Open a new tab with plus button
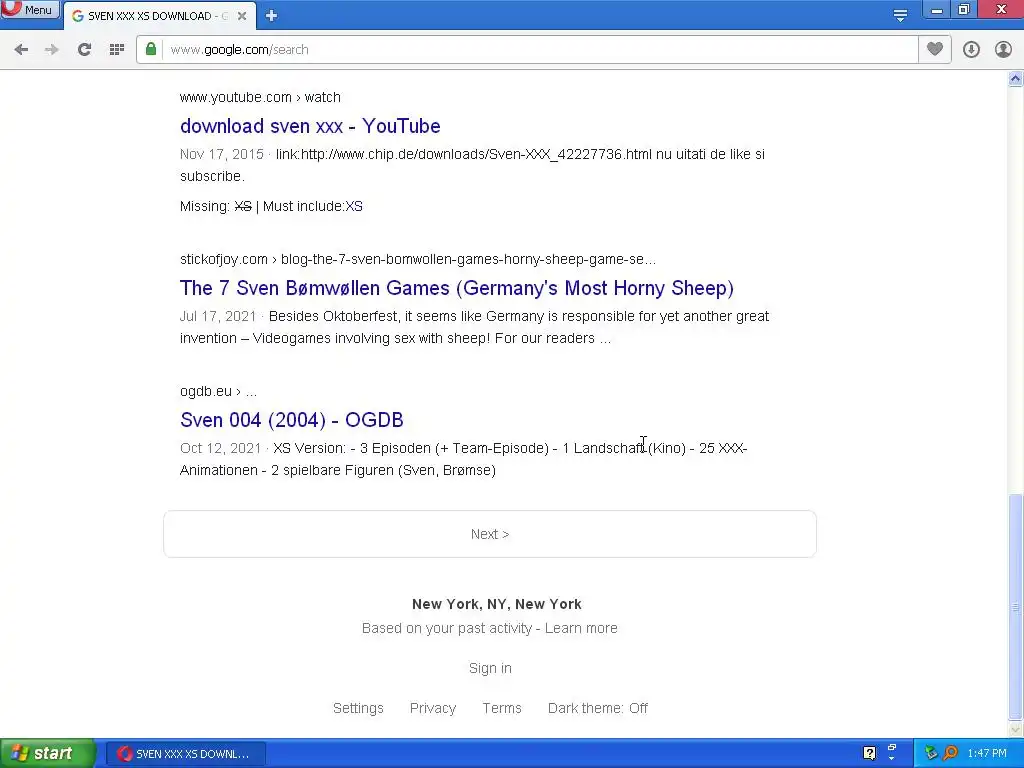Screen dimensions: 1024x768 tap(271, 16)
